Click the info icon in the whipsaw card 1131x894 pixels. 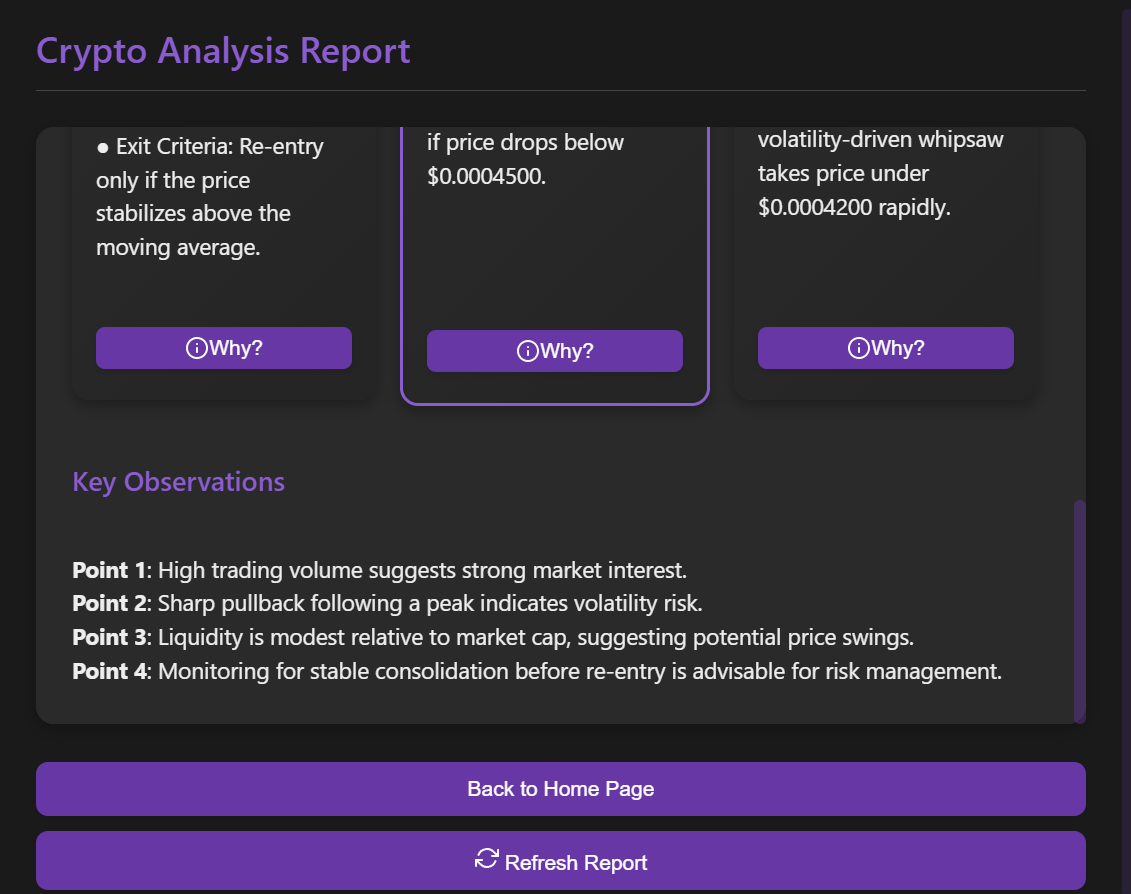(x=858, y=348)
